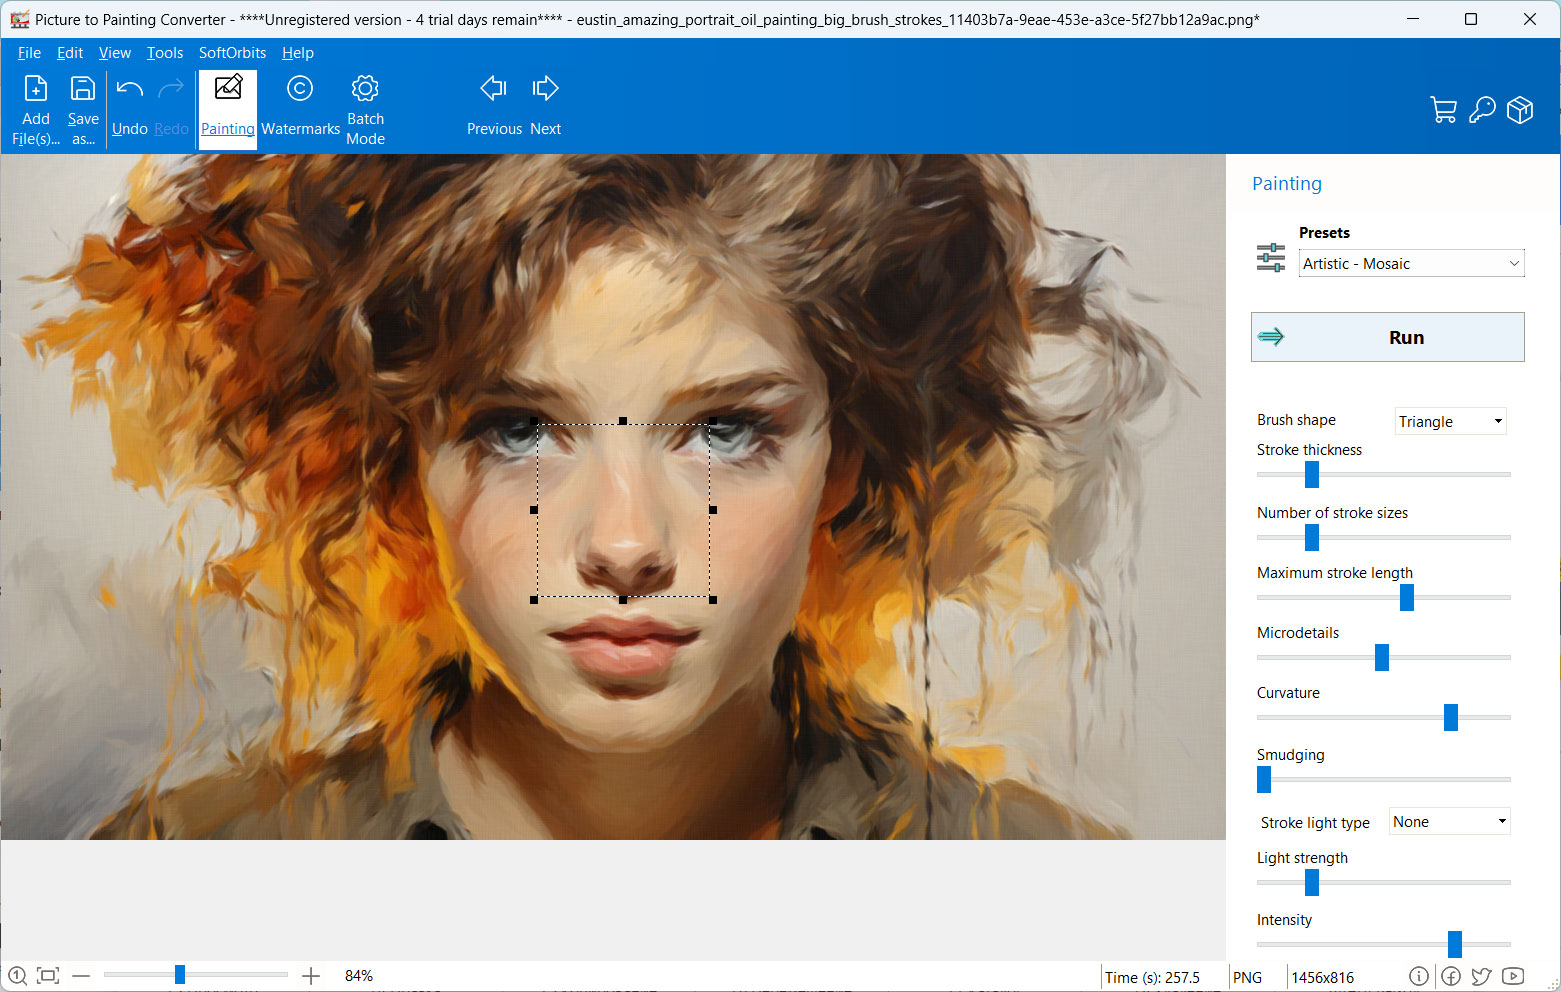Screen dimensions: 1561x992
Task: Click the 1456x816 dimensions text
Action: click(x=1322, y=978)
